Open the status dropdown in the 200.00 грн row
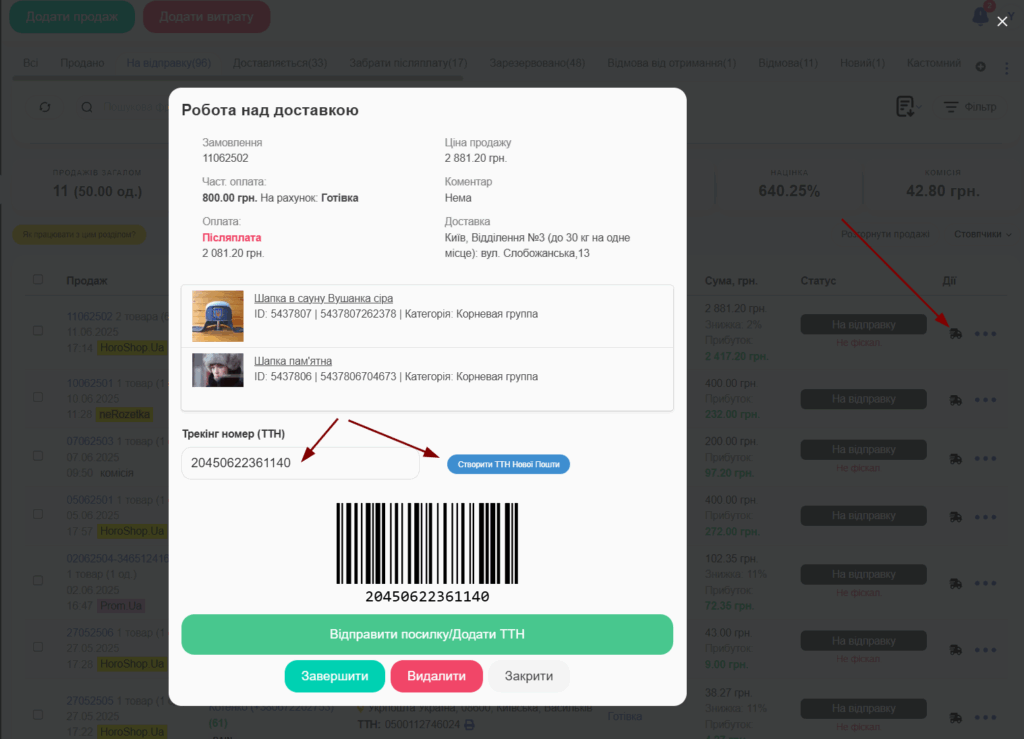Viewport: 1024px width, 739px height. coord(863,449)
